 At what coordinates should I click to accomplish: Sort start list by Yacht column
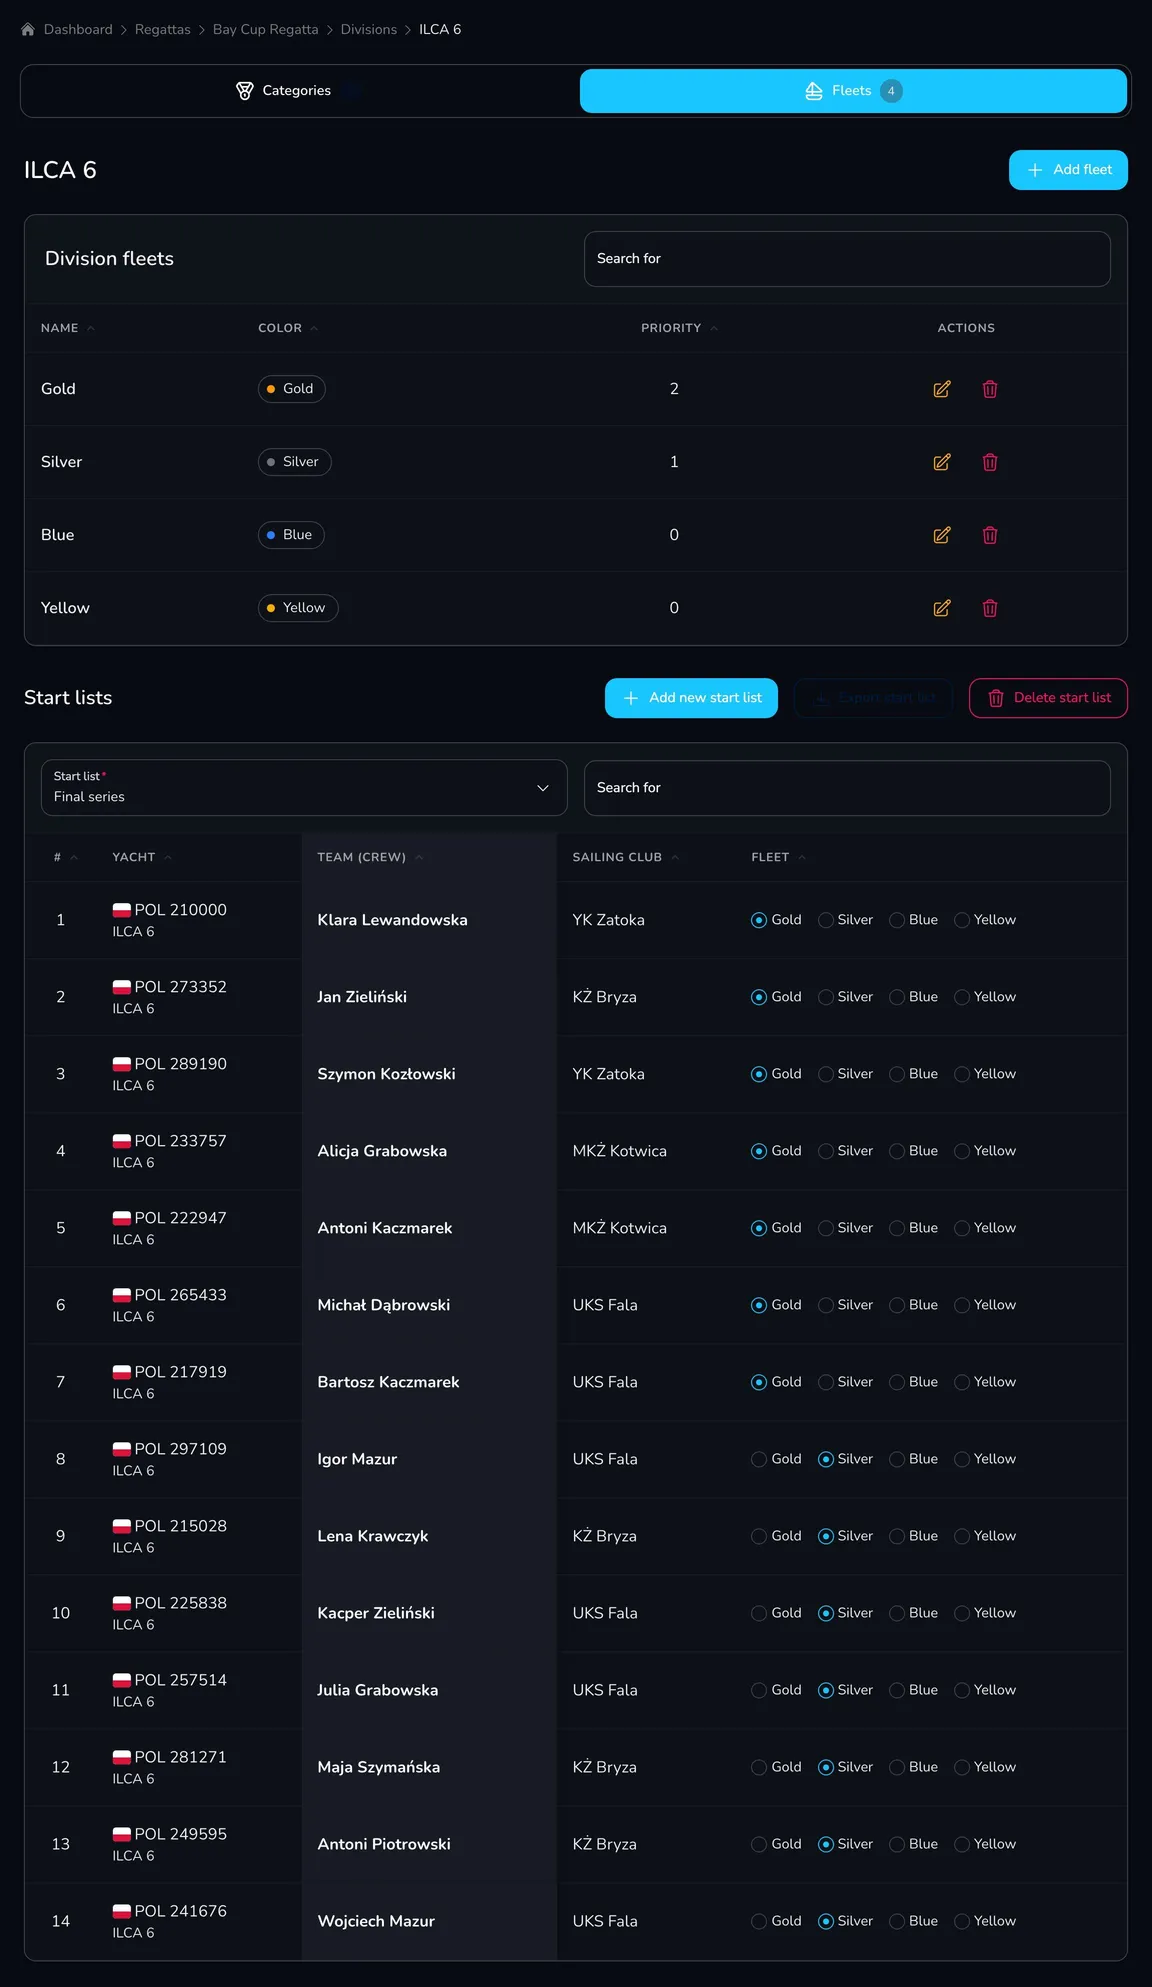click(142, 857)
